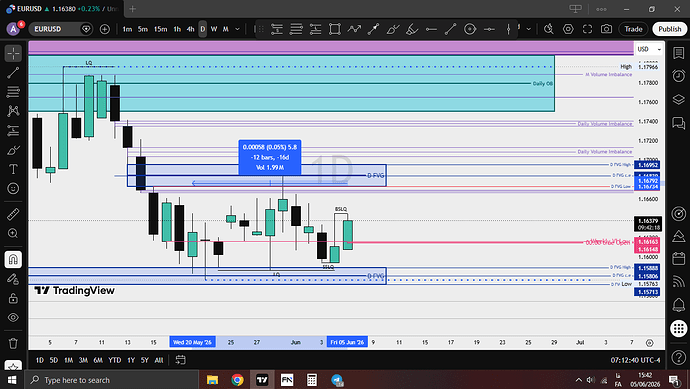Toggle stay in drawing mode

pyautogui.click(x=13, y=279)
